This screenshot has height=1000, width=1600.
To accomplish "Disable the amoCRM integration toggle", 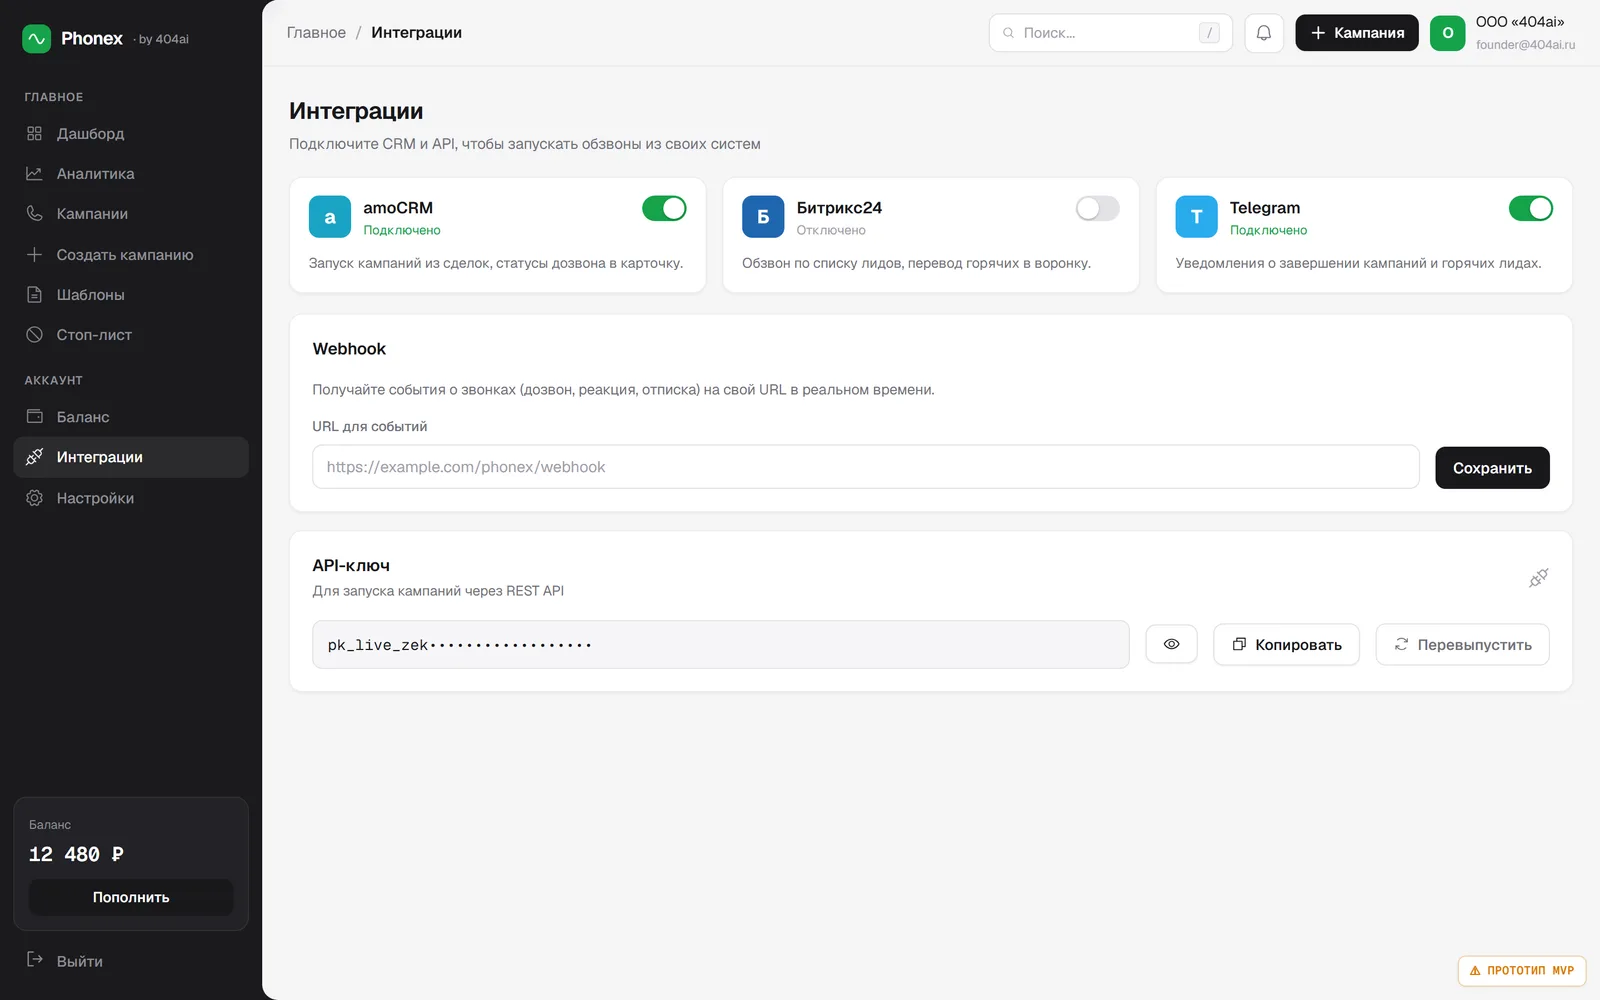I will pos(664,208).
